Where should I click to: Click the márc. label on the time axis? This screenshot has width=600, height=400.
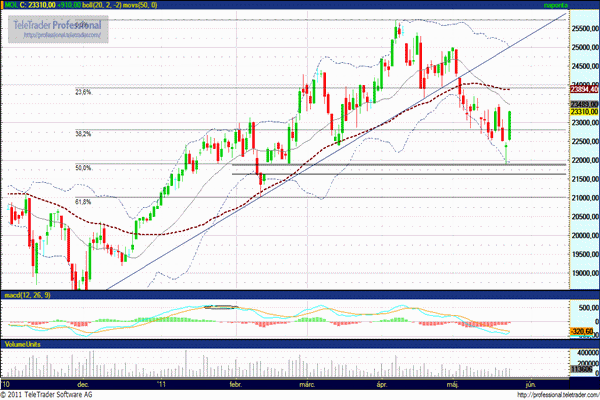click(307, 383)
